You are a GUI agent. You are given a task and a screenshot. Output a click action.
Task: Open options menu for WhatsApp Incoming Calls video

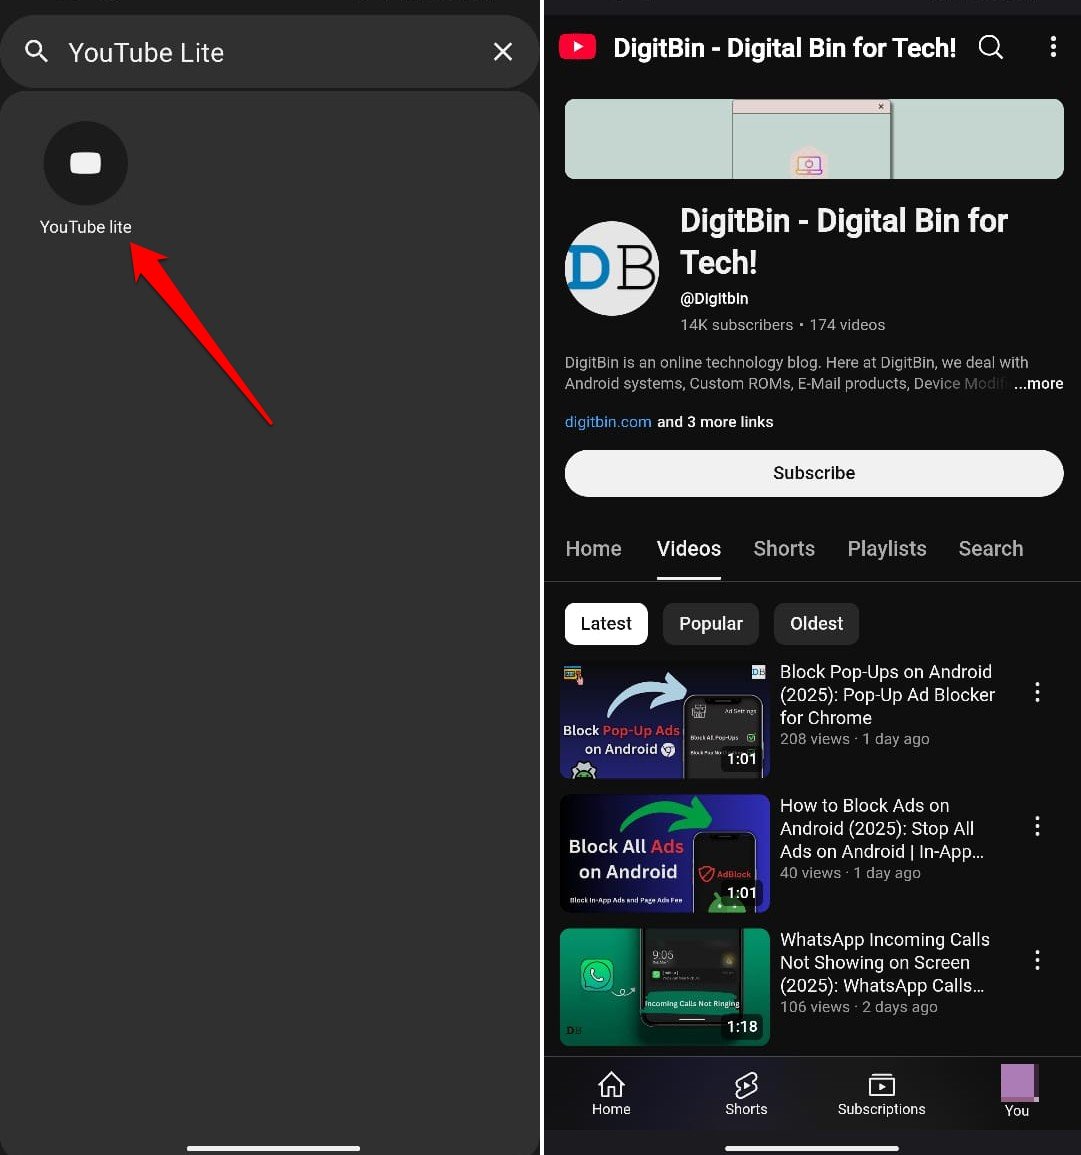coord(1037,960)
